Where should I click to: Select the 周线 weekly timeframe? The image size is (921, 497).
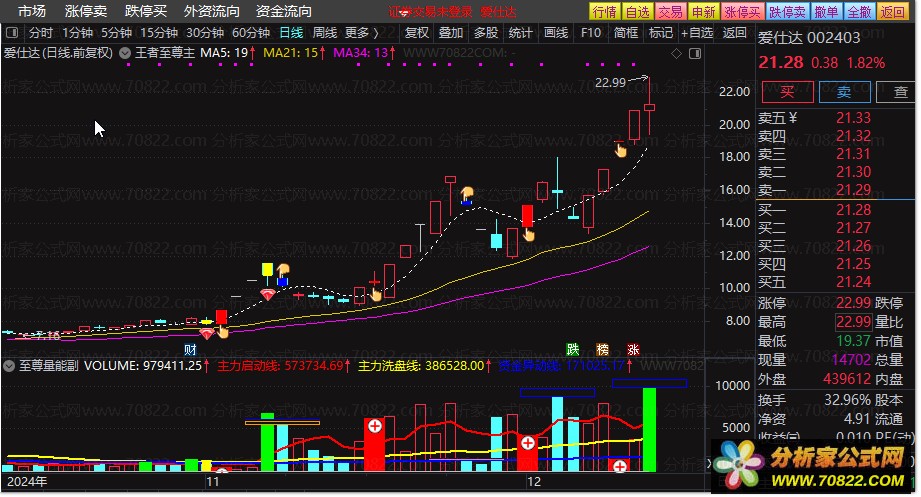point(325,33)
